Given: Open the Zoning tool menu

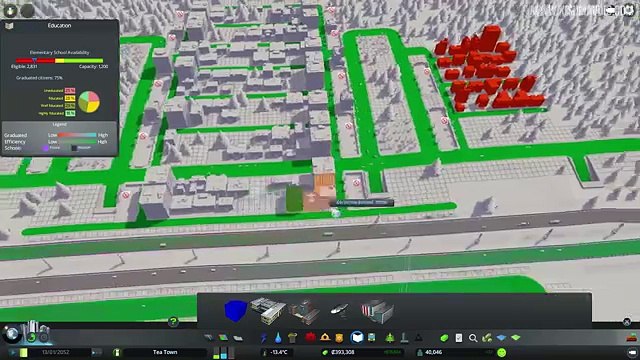Looking at the screenshot, I should (223, 338).
